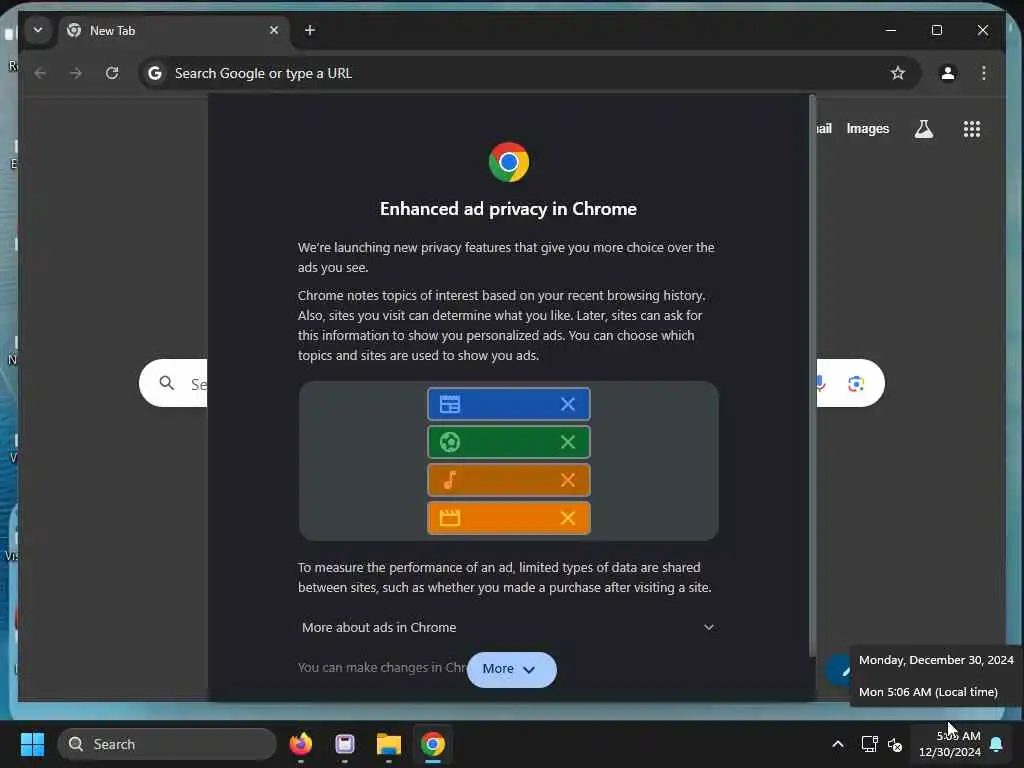Click the network display tray icon
This screenshot has height=768, width=1024.
pyautogui.click(x=869, y=744)
